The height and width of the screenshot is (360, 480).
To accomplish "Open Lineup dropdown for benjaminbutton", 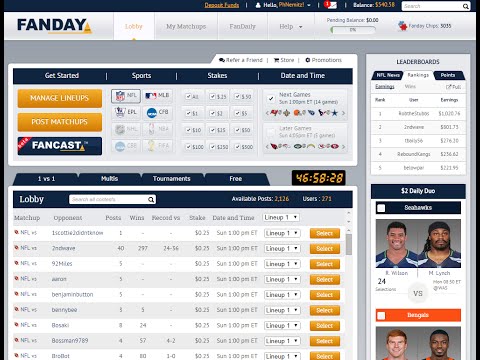I will [x=282, y=295].
